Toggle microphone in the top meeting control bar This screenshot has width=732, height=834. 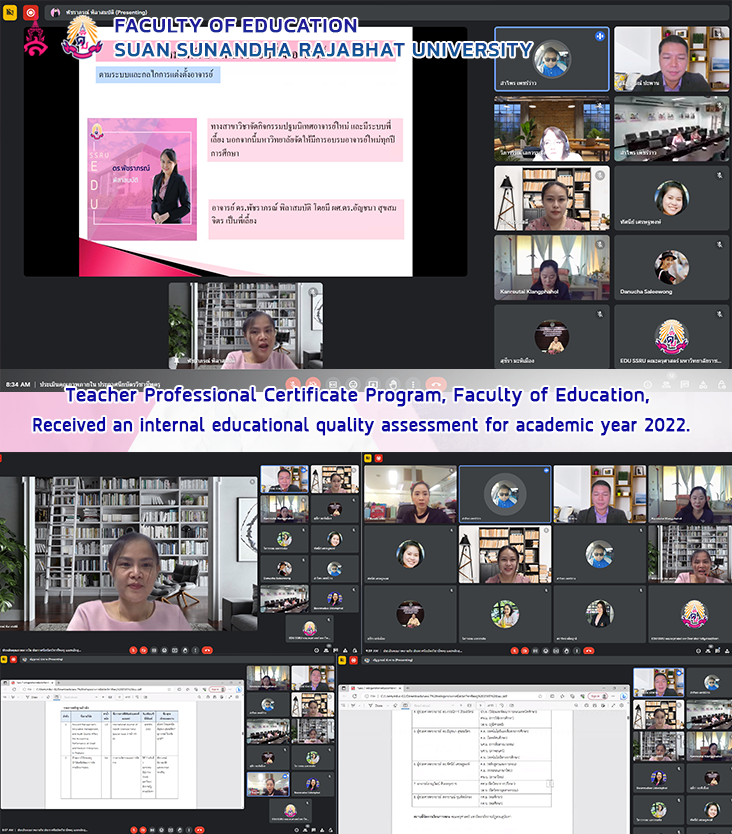293,383
